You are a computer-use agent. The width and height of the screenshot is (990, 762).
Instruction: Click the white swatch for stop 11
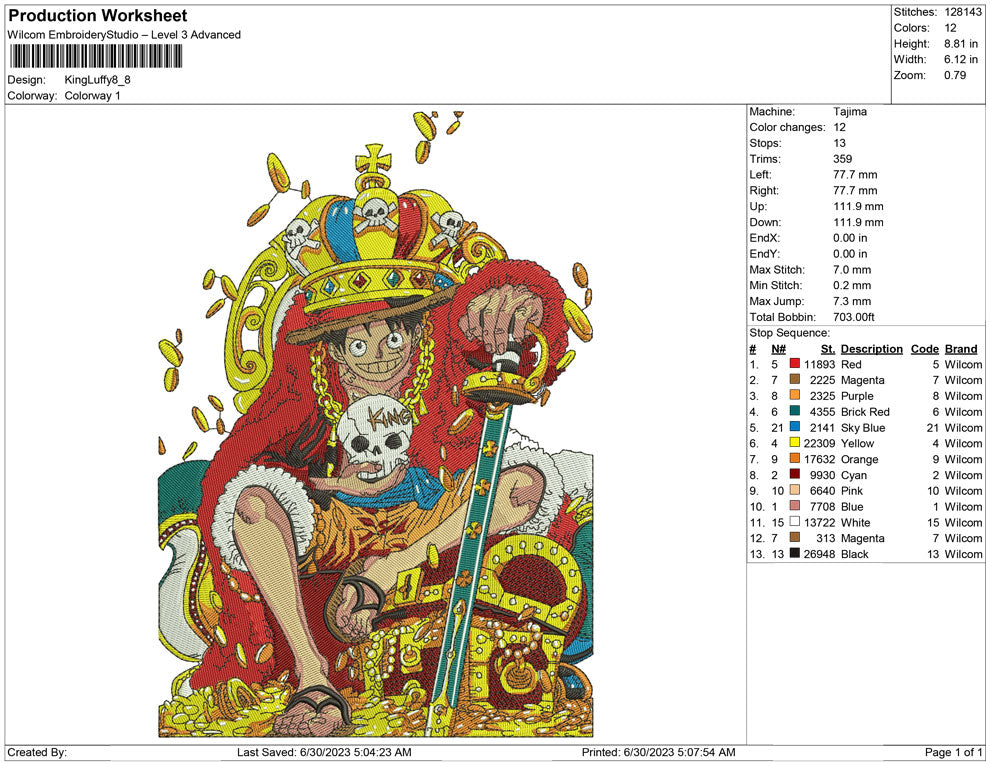point(795,523)
